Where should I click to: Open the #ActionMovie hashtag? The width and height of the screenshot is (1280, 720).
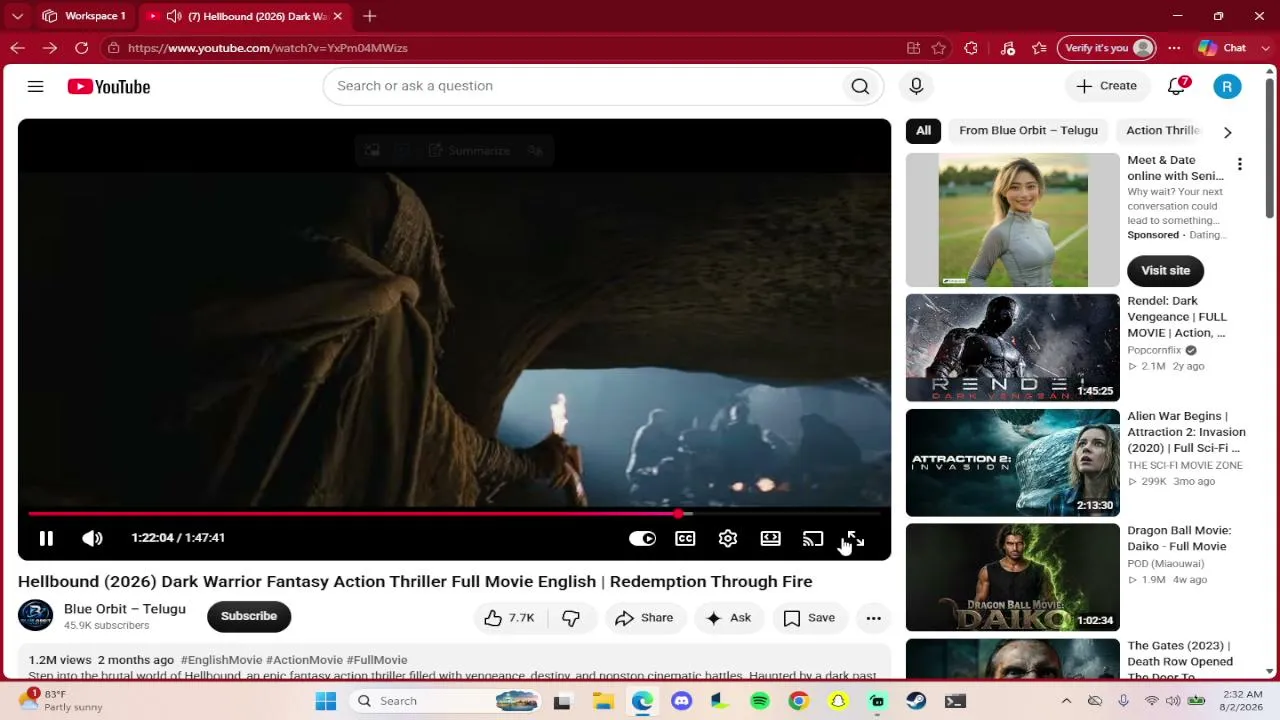coord(304,660)
